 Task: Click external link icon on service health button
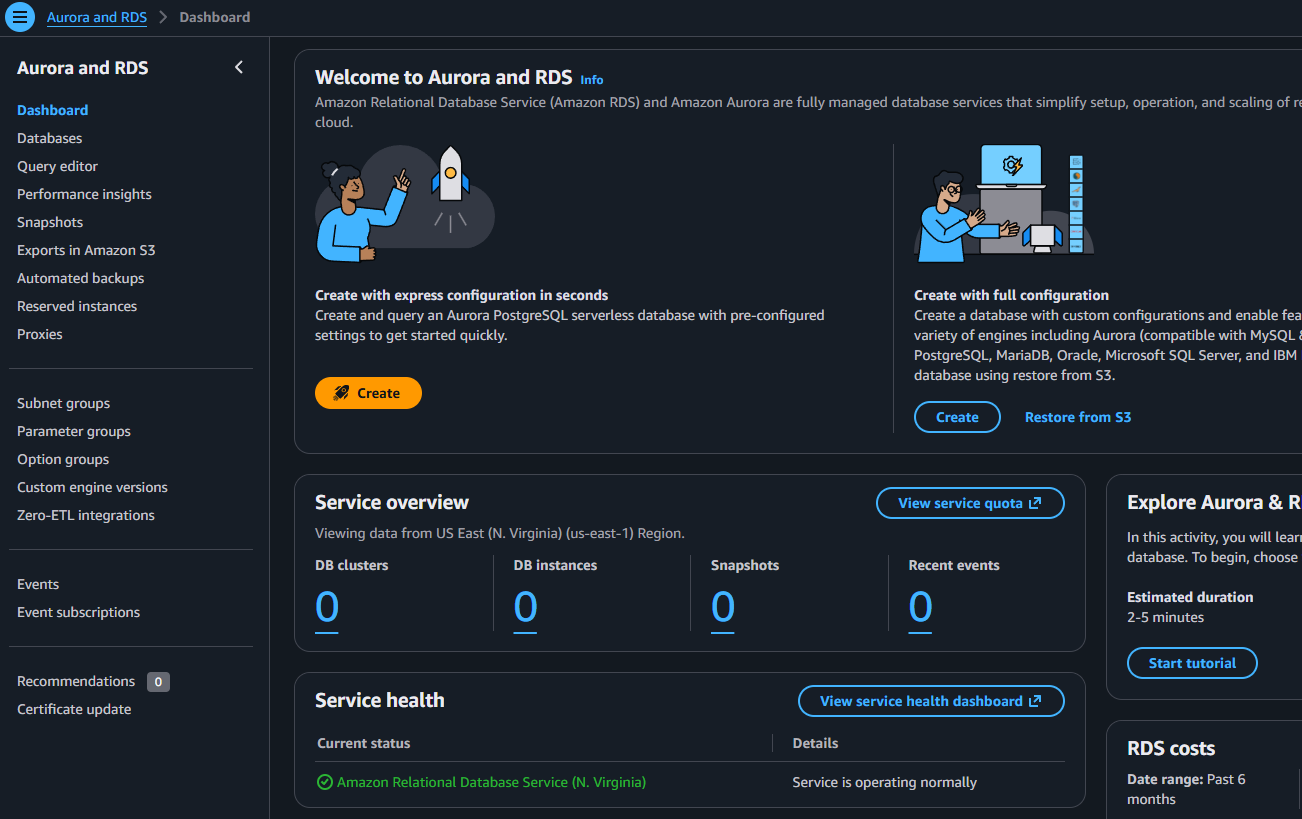pyautogui.click(x=1035, y=701)
